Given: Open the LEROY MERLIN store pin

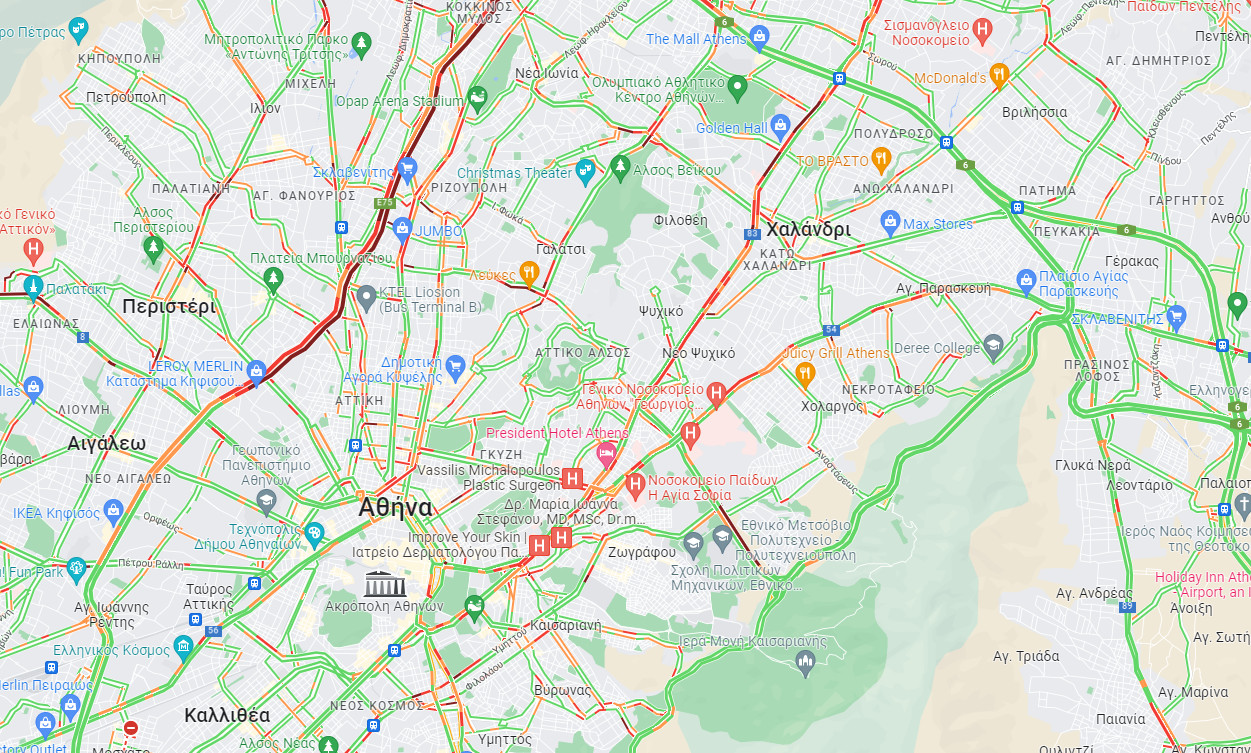Looking at the screenshot, I should [256, 372].
